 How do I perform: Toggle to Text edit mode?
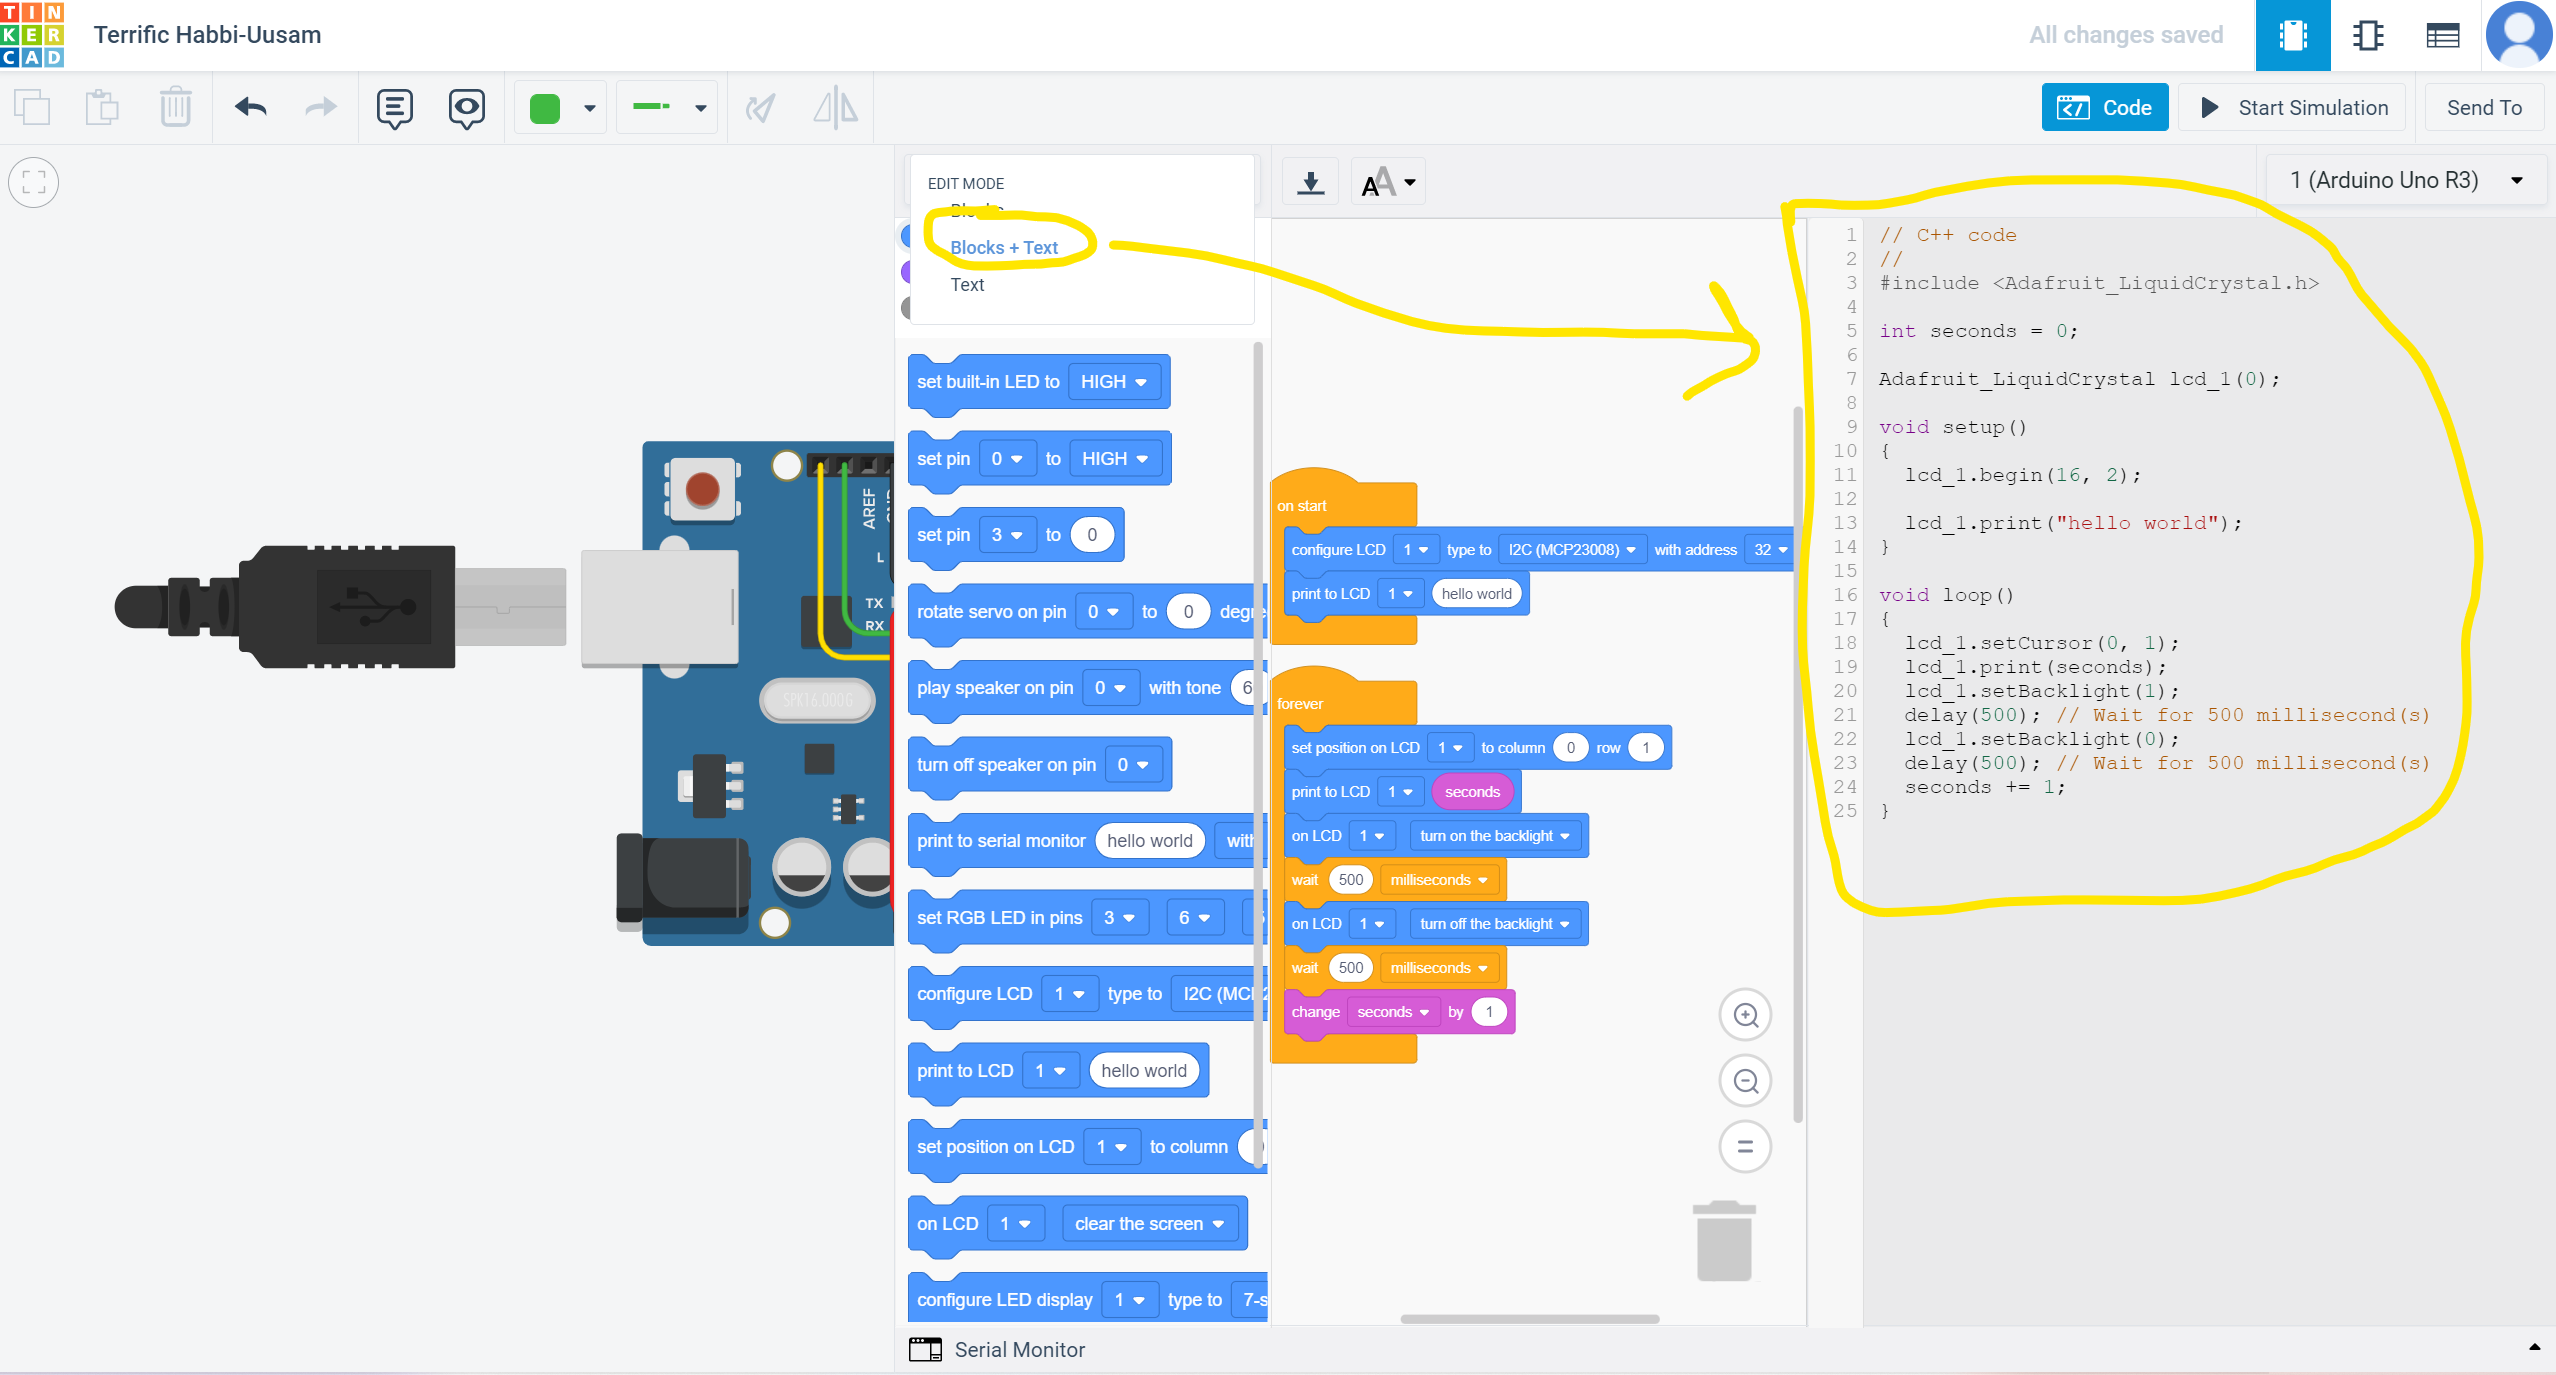(967, 283)
